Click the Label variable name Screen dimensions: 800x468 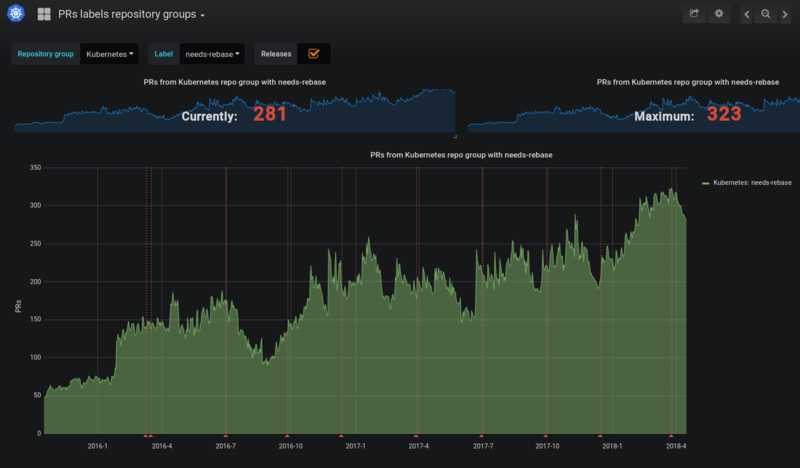tap(164, 54)
